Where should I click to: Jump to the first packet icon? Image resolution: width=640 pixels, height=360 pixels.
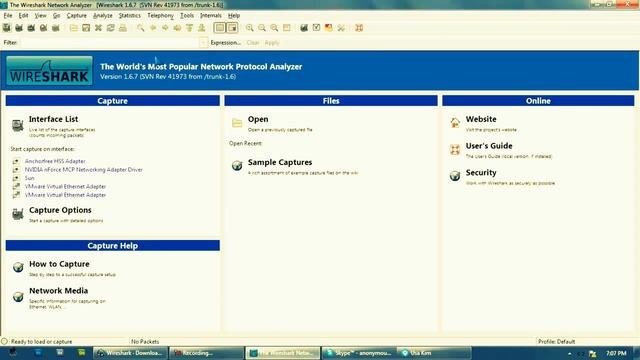(x=189, y=28)
